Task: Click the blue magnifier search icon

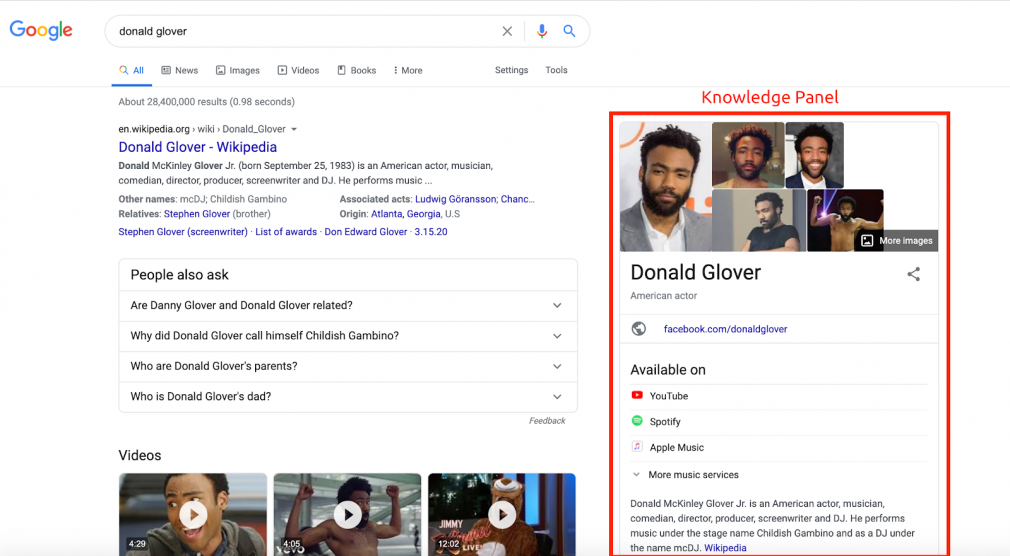Action: point(569,31)
